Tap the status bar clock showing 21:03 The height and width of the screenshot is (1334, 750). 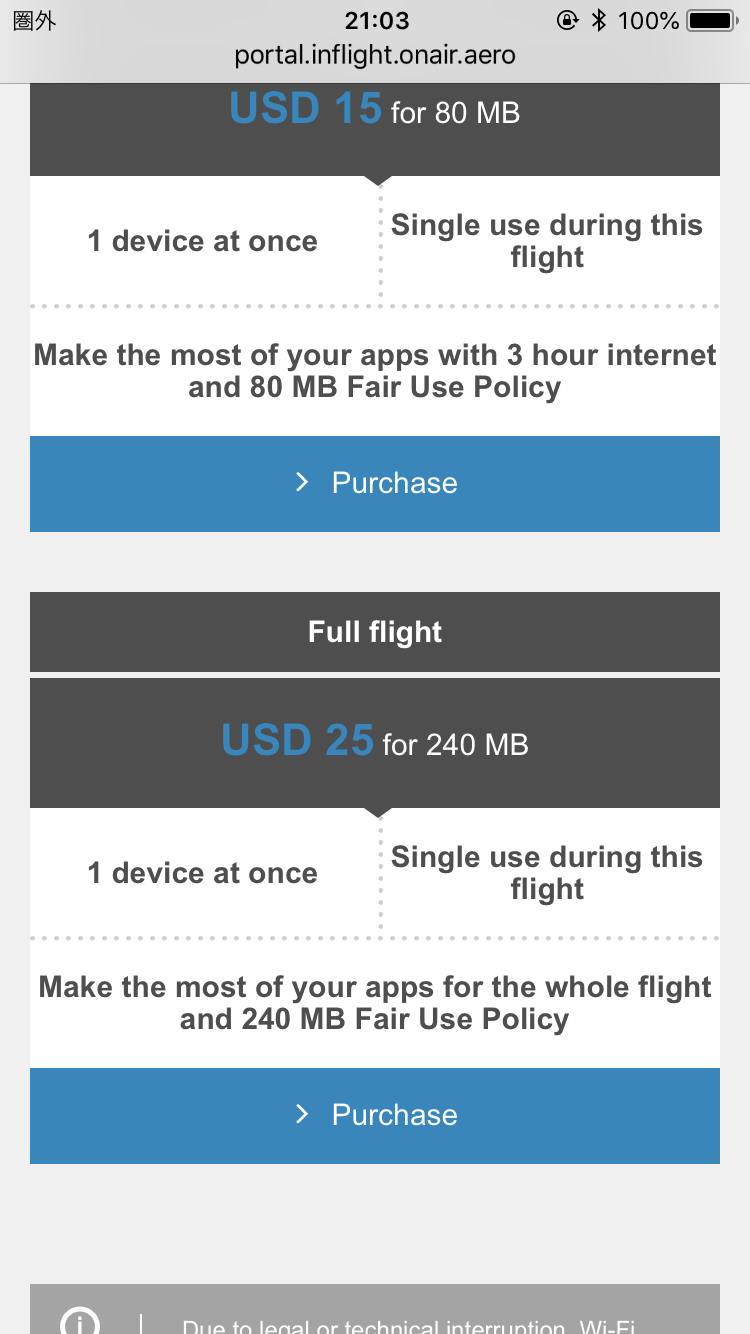(376, 20)
